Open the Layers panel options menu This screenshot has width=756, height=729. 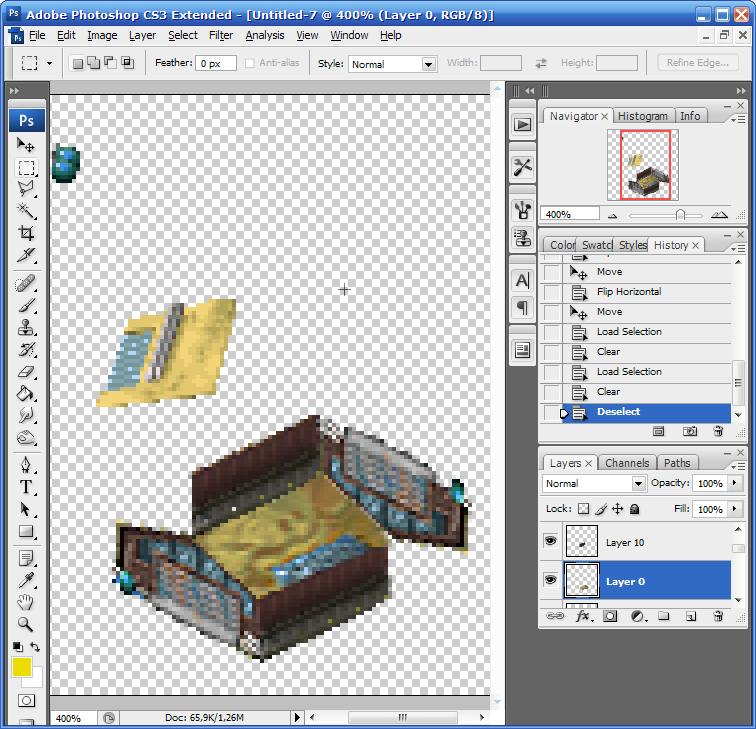(738, 466)
